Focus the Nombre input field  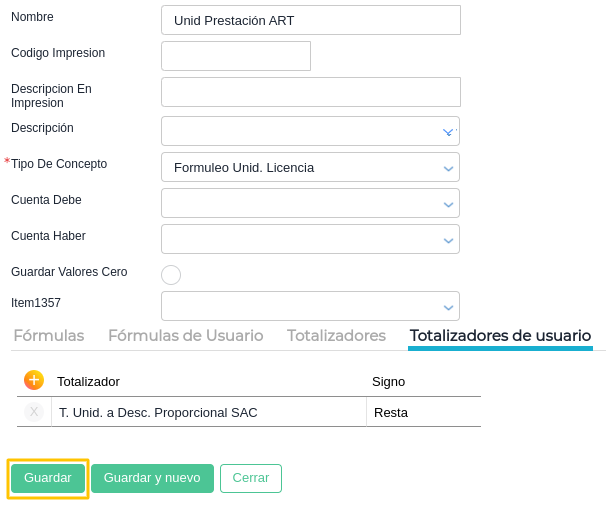tap(310, 20)
